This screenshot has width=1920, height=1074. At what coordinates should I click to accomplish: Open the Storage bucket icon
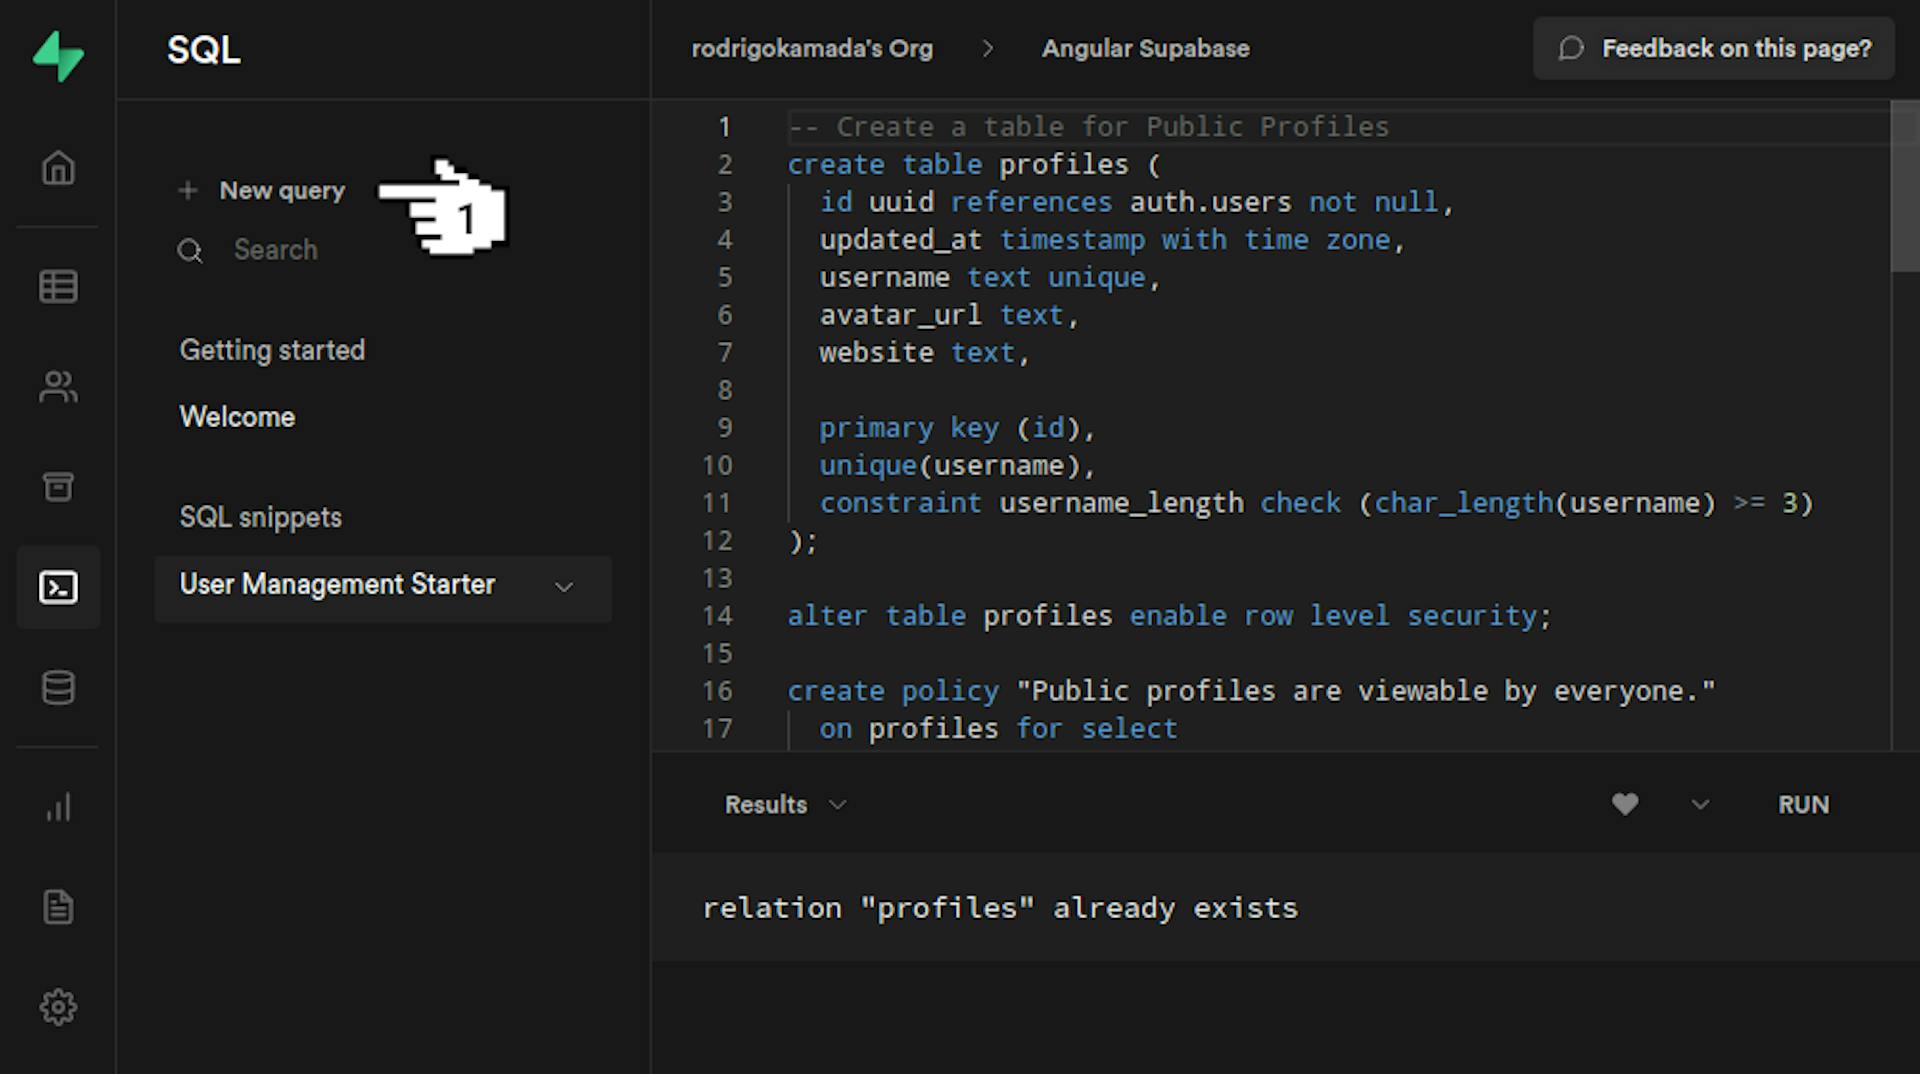(x=58, y=487)
